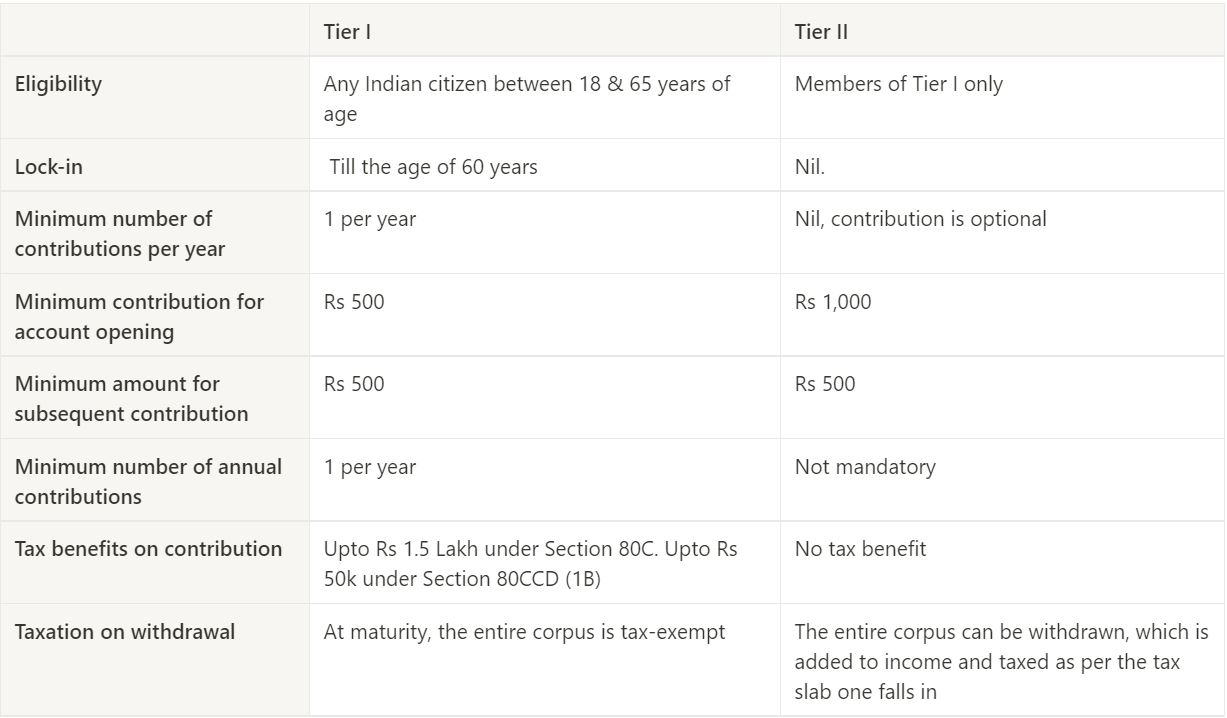This screenshot has width=1227, height=718.
Task: Click the Tier I column header
Action: click(x=347, y=31)
